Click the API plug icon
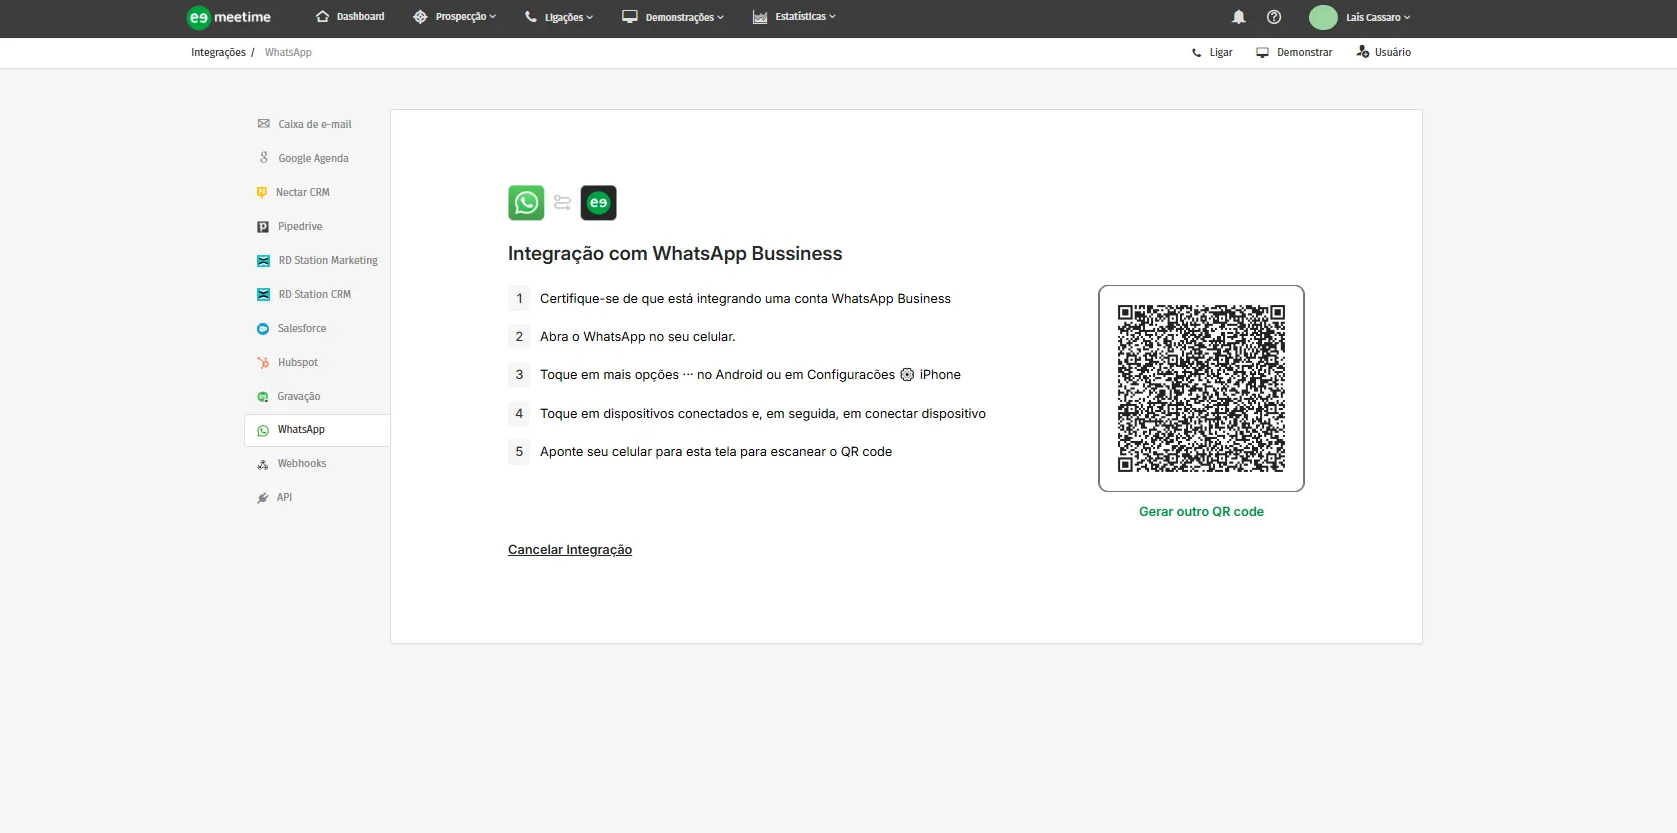The height and width of the screenshot is (833, 1677). [x=263, y=498]
